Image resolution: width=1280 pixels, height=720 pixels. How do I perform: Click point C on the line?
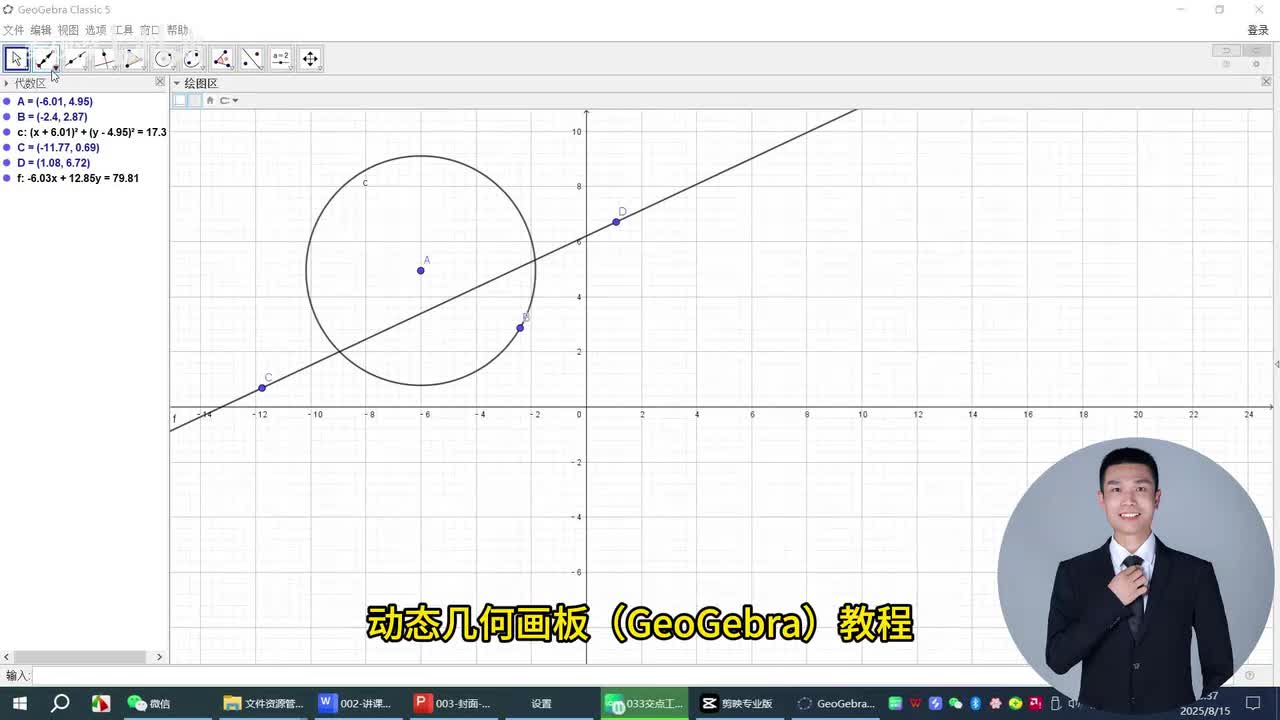click(x=262, y=388)
